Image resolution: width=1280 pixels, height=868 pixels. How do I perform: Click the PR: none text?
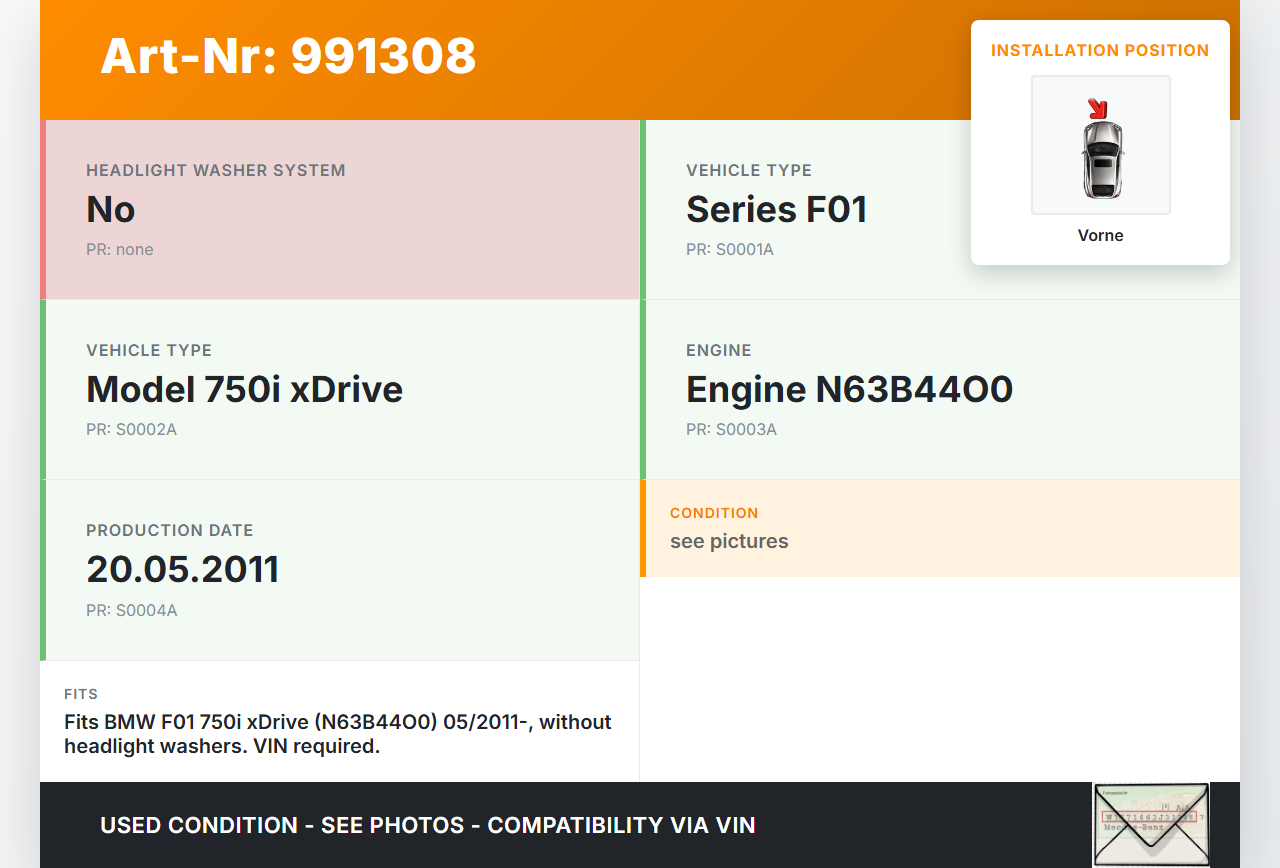tap(120, 249)
